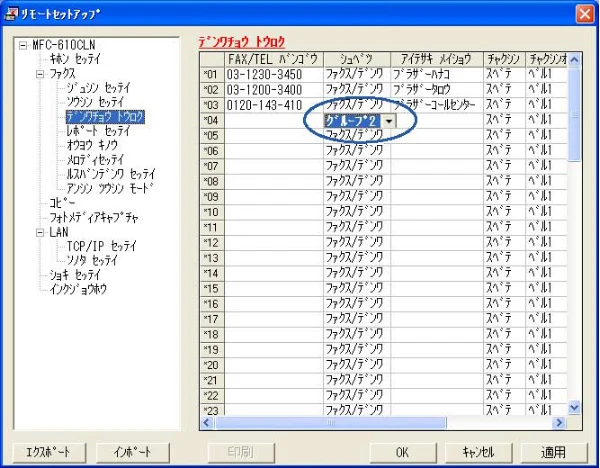Viewport: 600px width, 468px height.
Task: Click the 適用 button
Action: 554,452
